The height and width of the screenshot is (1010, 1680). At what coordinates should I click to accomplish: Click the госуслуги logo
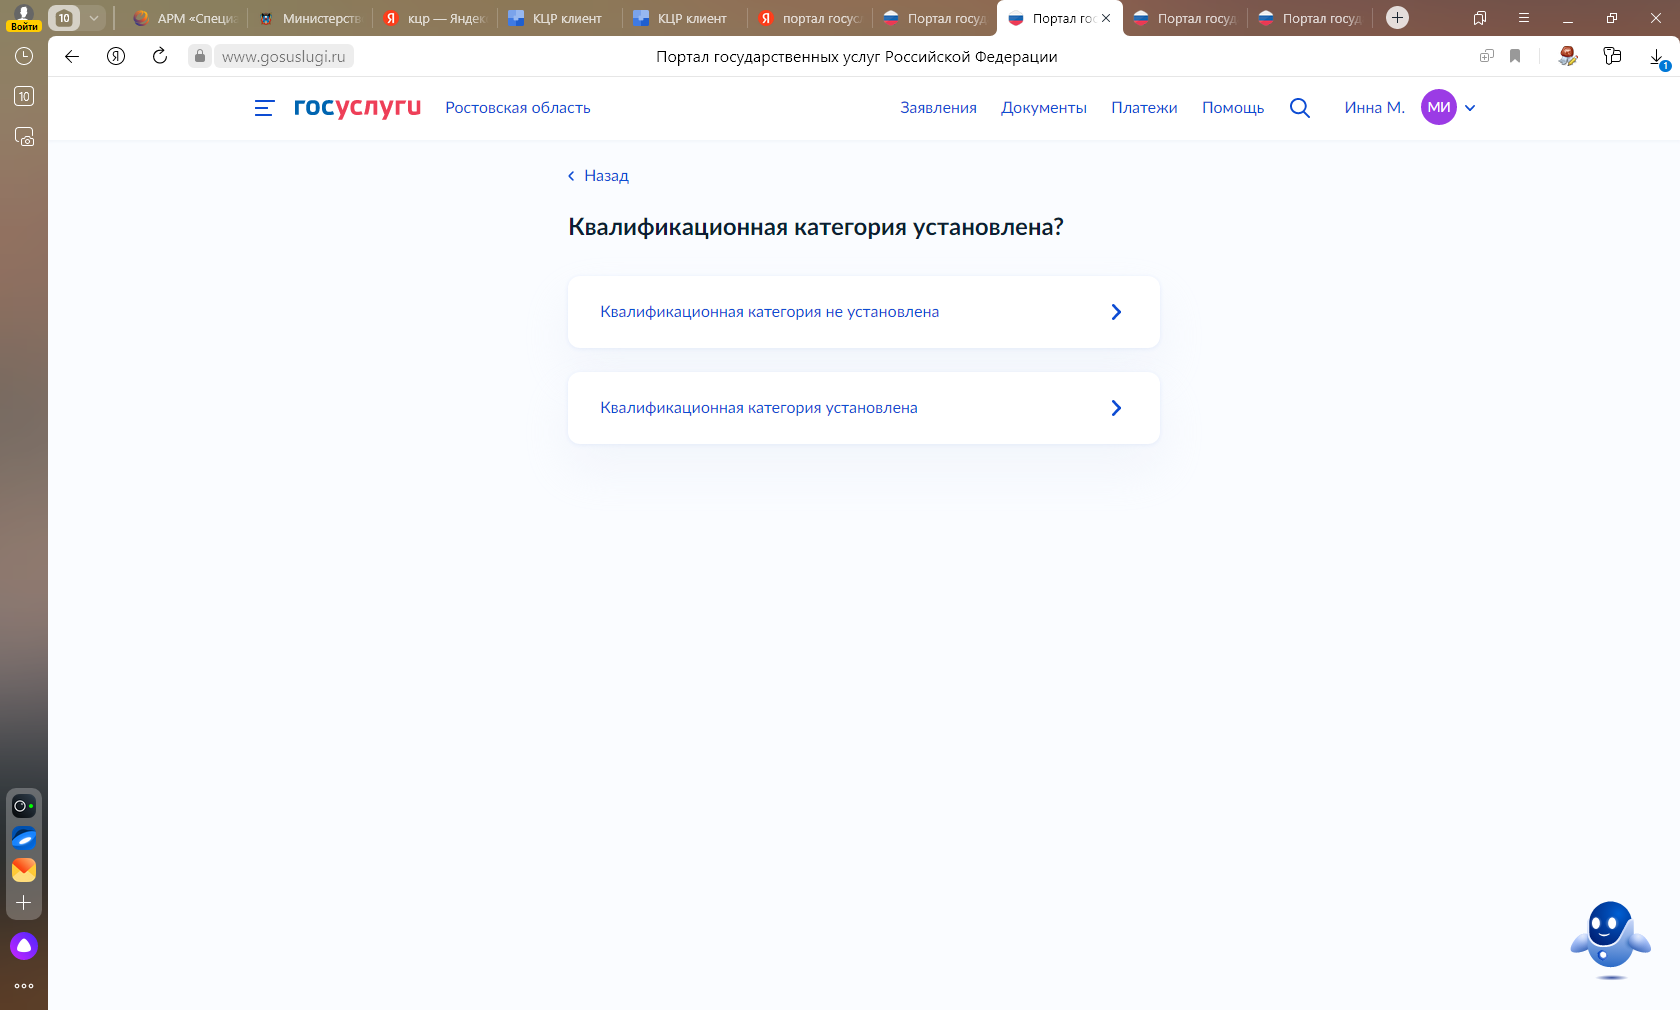pyautogui.click(x=357, y=107)
